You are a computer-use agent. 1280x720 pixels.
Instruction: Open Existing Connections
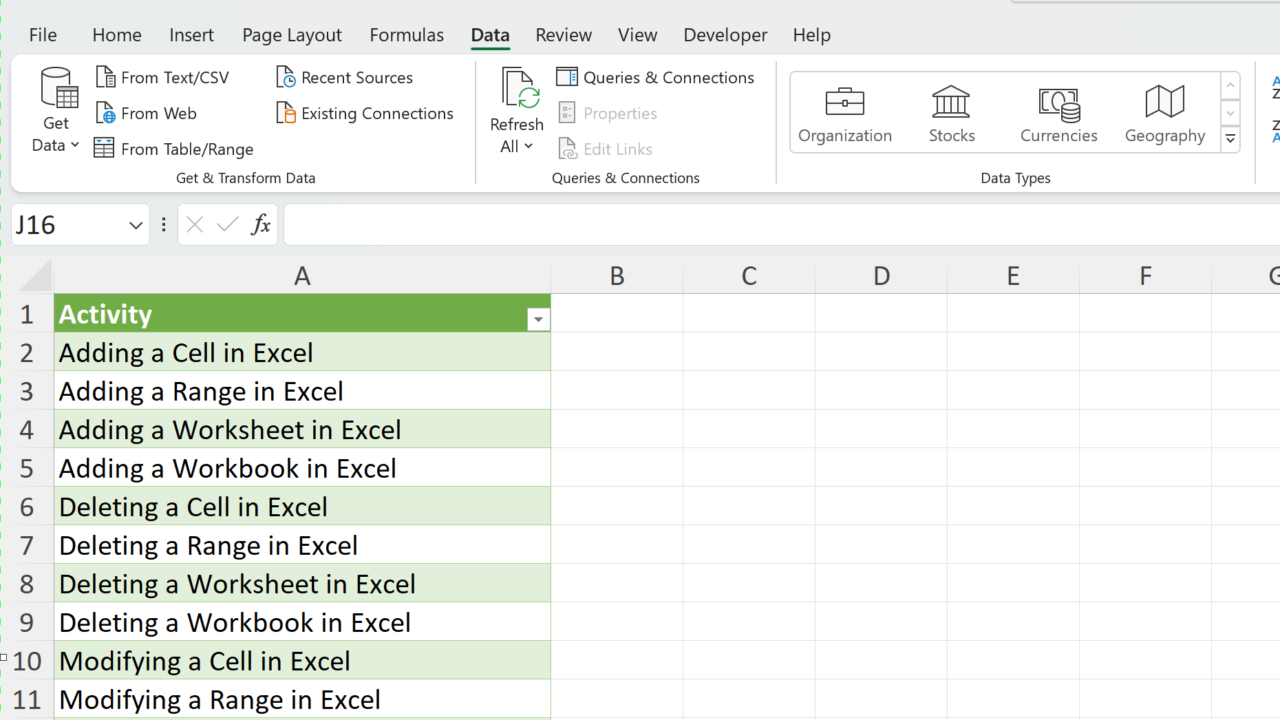point(376,114)
